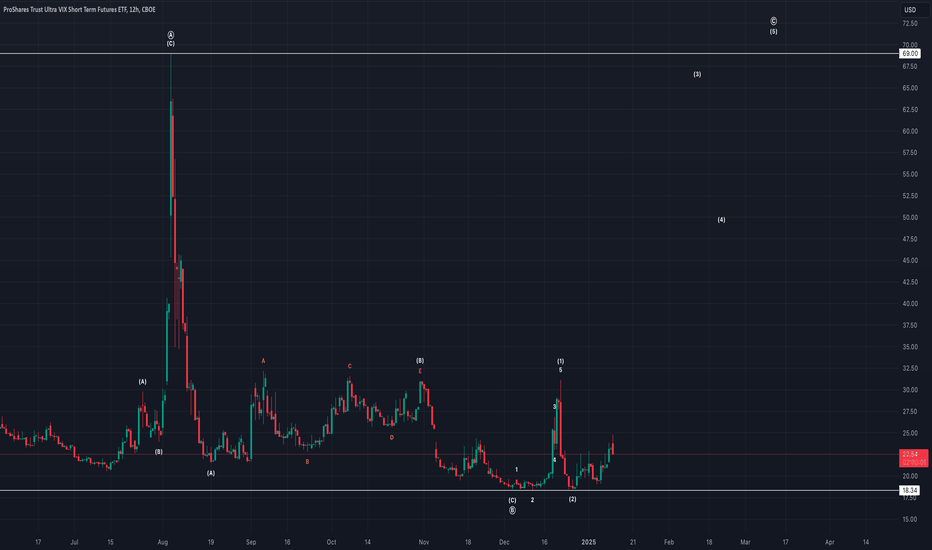Click the 72.50 price scale value
Image resolution: width=932 pixels, height=550 pixels.
[910, 23]
